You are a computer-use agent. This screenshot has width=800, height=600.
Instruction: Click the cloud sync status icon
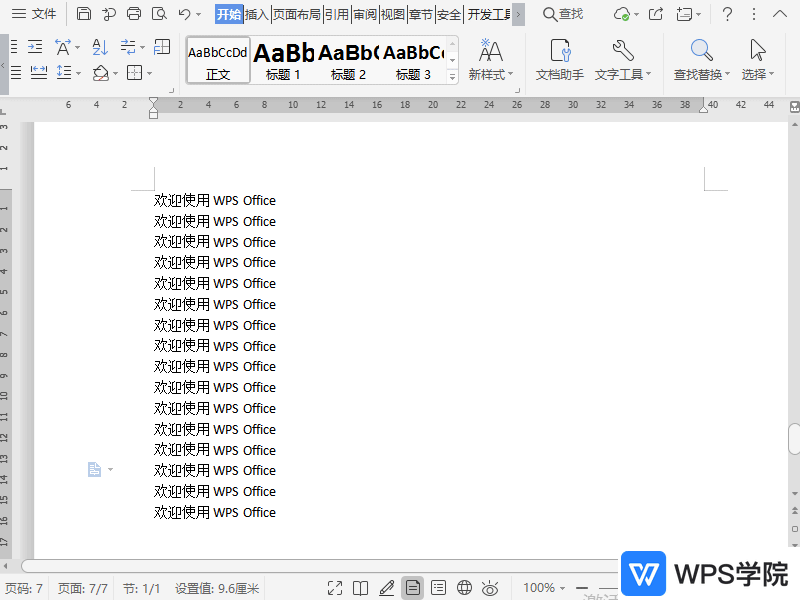pos(622,14)
